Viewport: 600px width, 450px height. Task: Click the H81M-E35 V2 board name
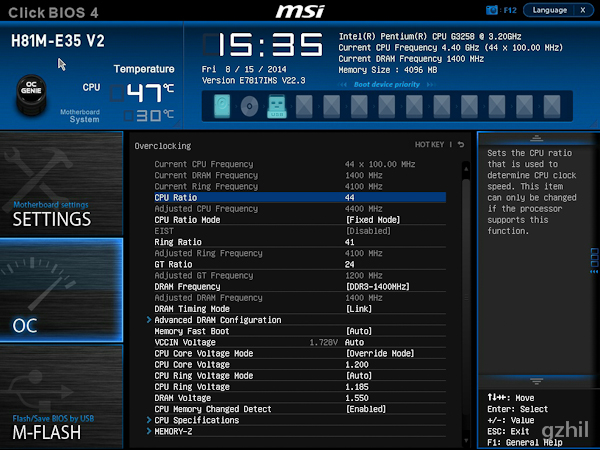tap(58, 41)
